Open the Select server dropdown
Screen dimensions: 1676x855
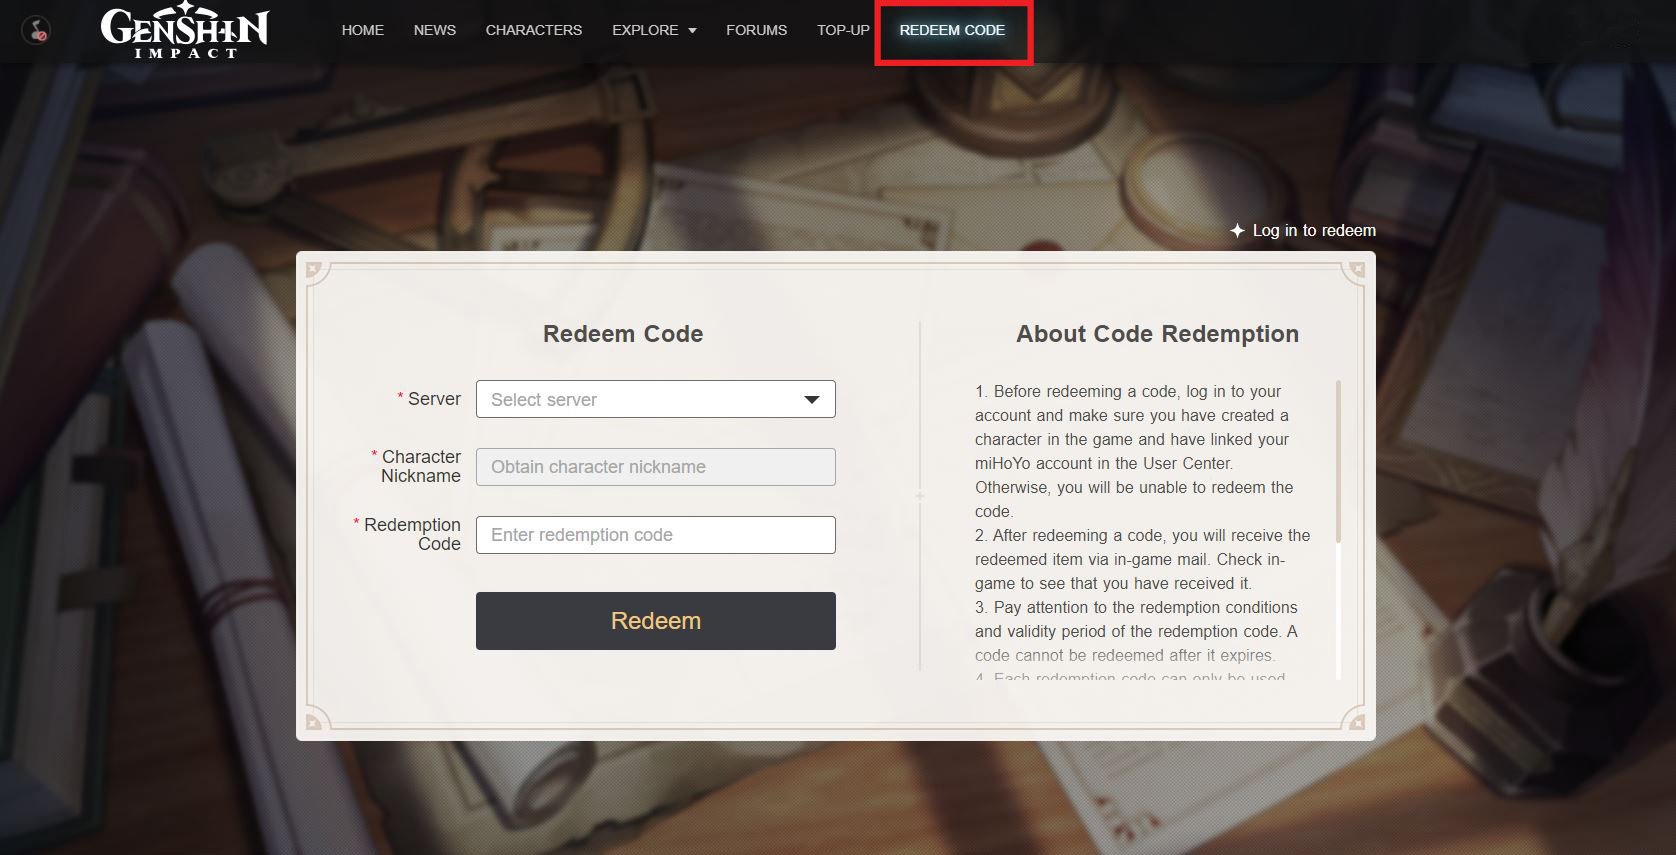656,399
